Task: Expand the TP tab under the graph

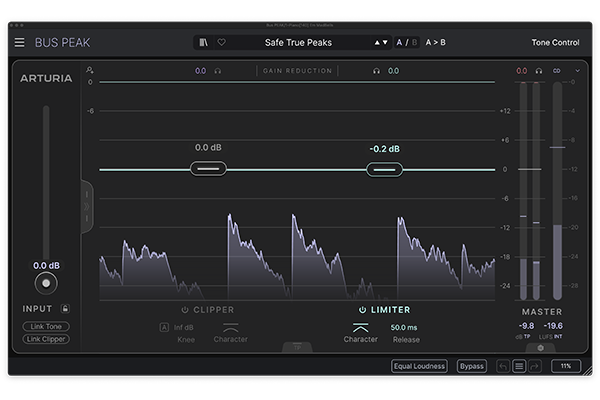Action: (297, 347)
